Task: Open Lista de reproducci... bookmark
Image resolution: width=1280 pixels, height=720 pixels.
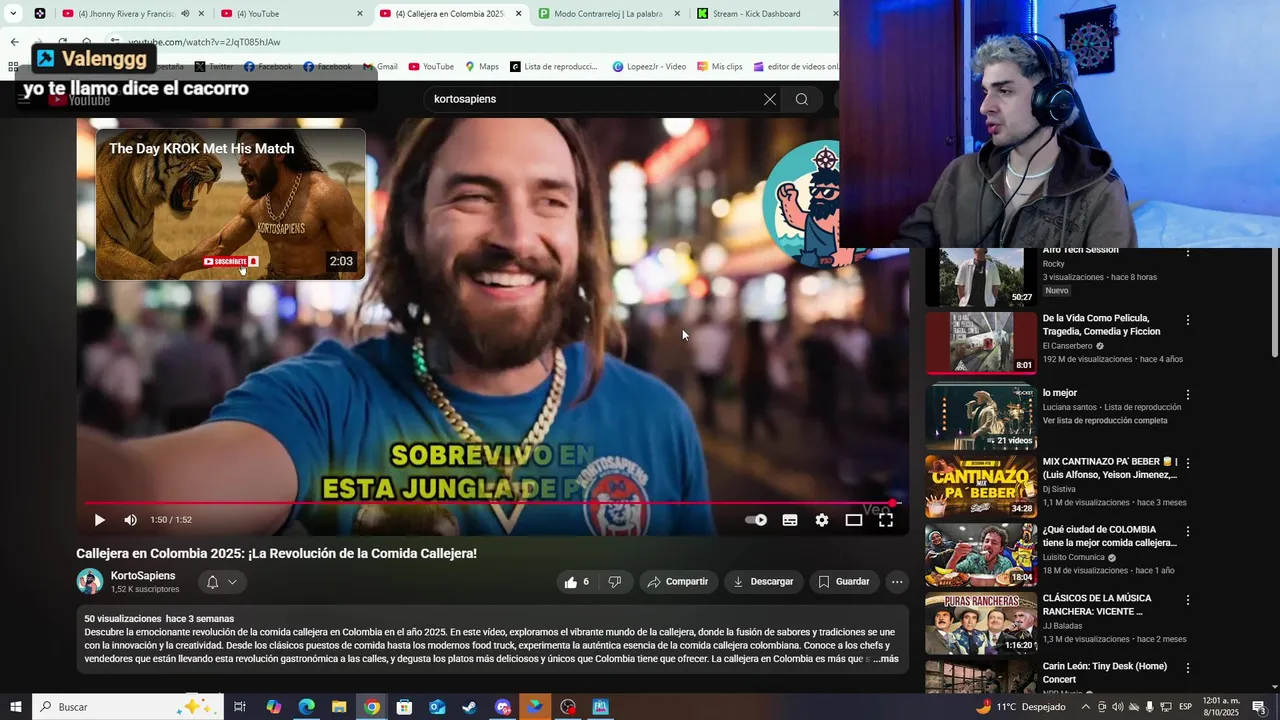Action: [554, 67]
